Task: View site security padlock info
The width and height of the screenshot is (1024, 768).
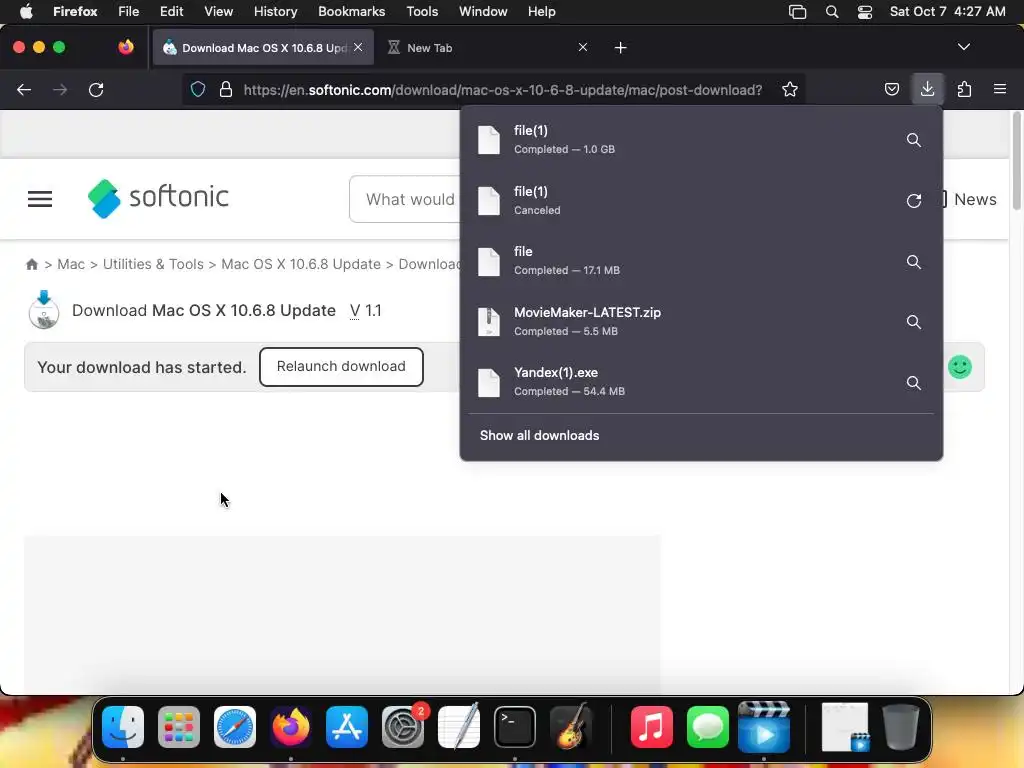Action: 226,89
